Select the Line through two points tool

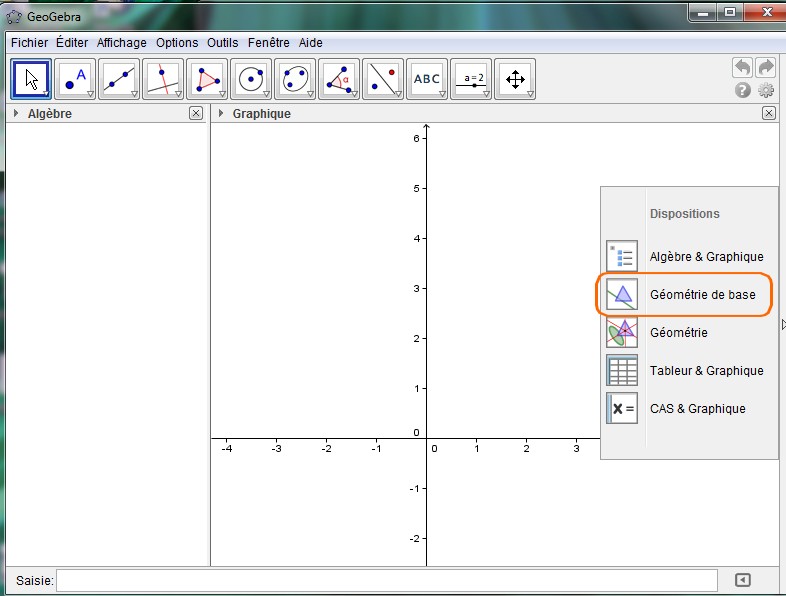119,79
